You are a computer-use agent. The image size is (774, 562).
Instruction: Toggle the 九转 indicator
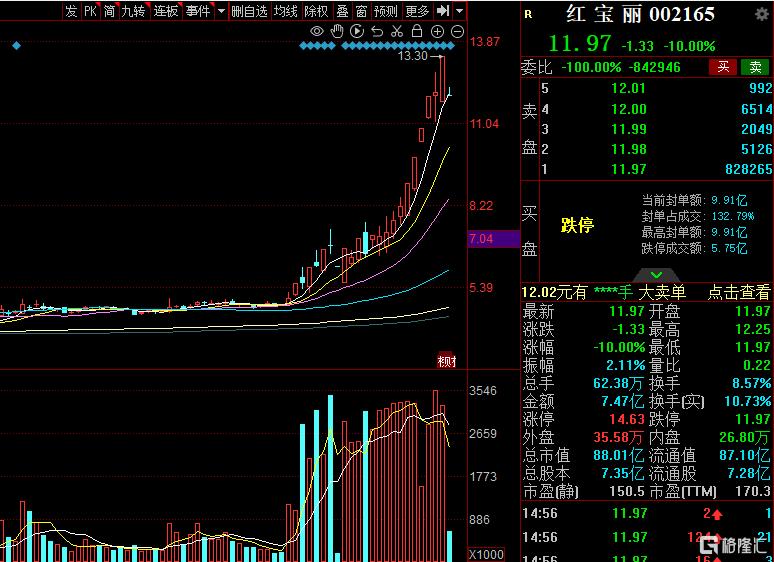point(134,11)
